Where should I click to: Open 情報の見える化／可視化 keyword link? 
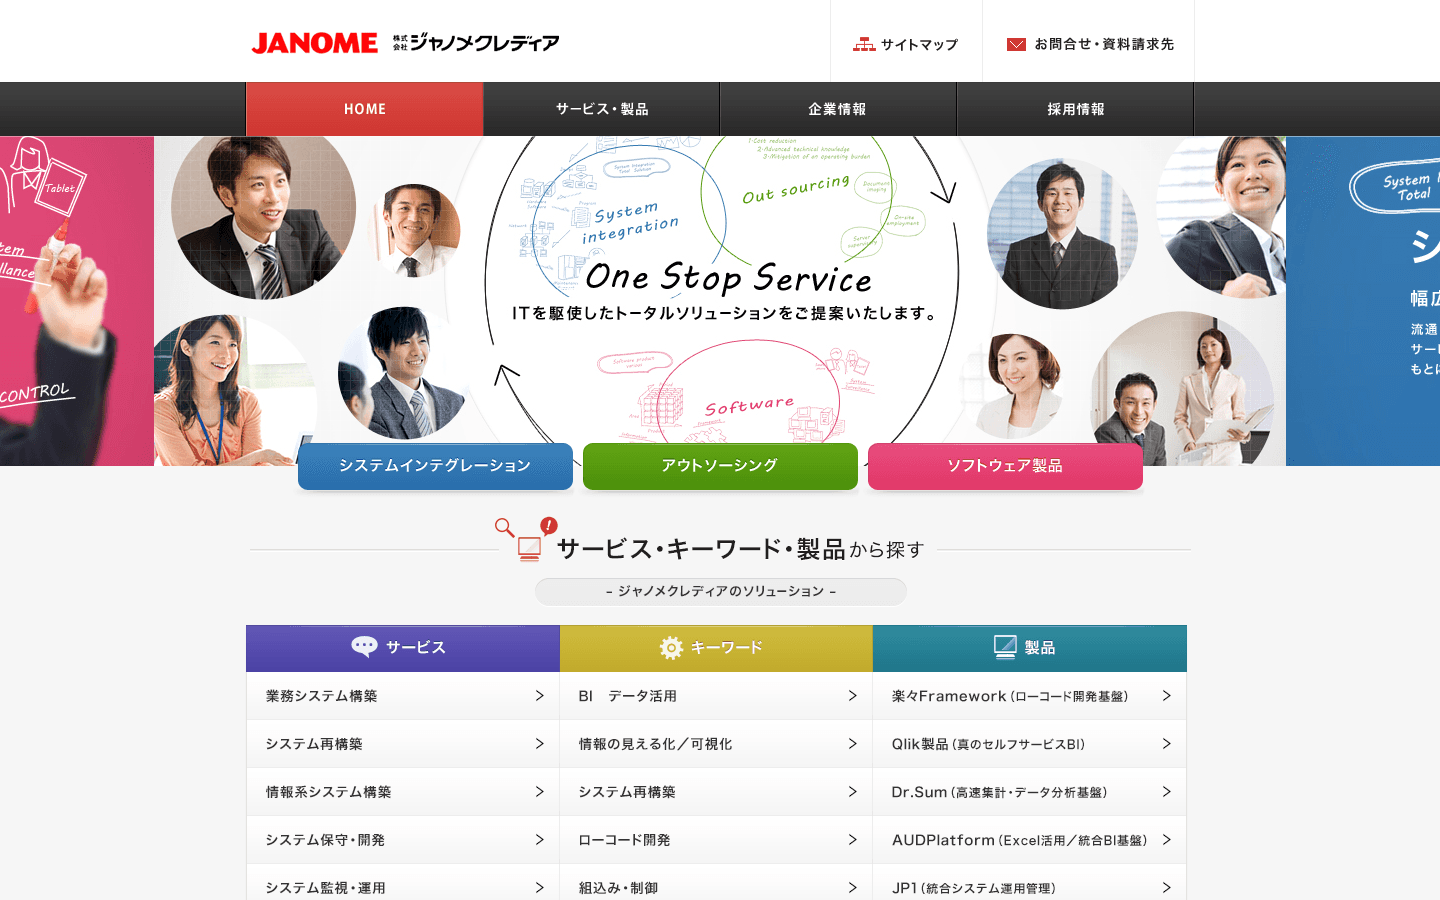pos(716,744)
